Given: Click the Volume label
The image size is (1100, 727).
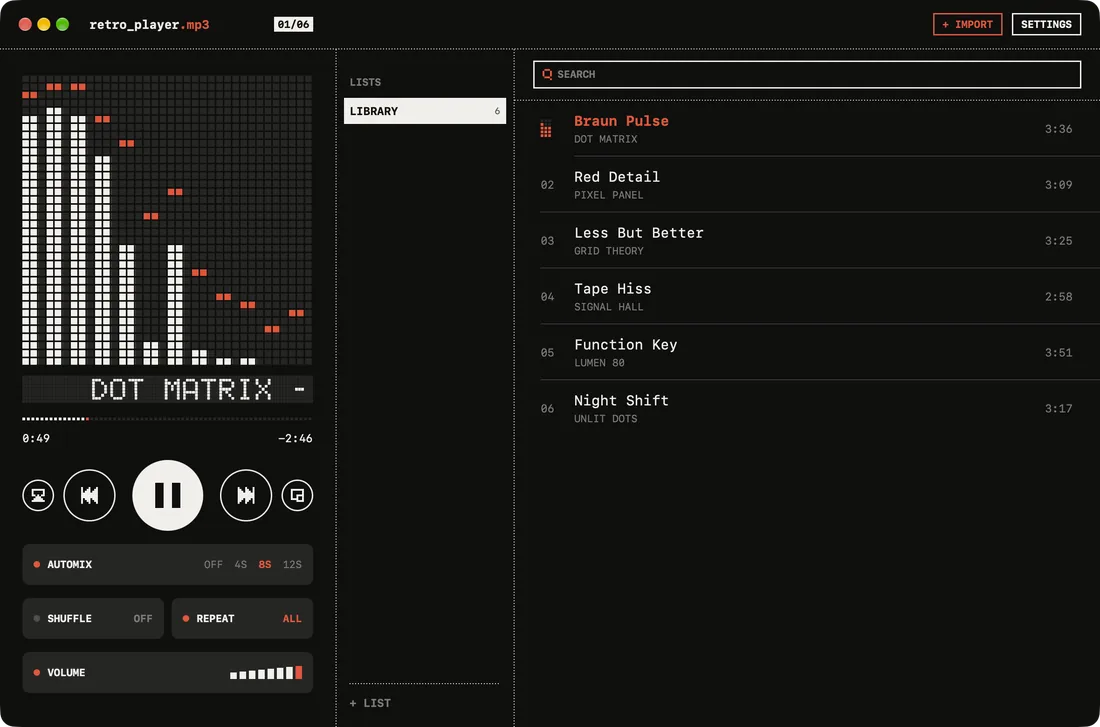Looking at the screenshot, I should 66,672.
